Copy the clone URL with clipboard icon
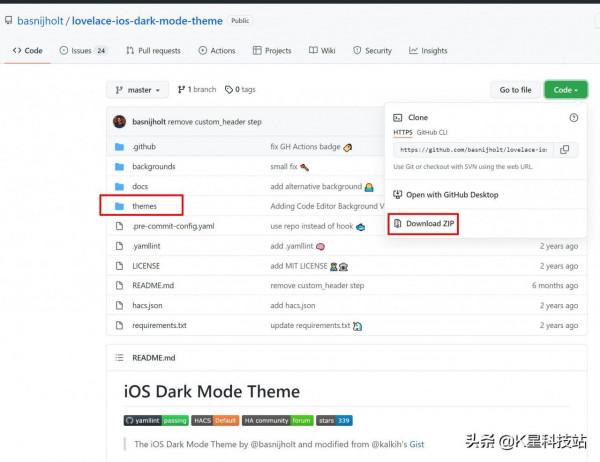Screen dimensions: 600x462 pyautogui.click(x=564, y=150)
